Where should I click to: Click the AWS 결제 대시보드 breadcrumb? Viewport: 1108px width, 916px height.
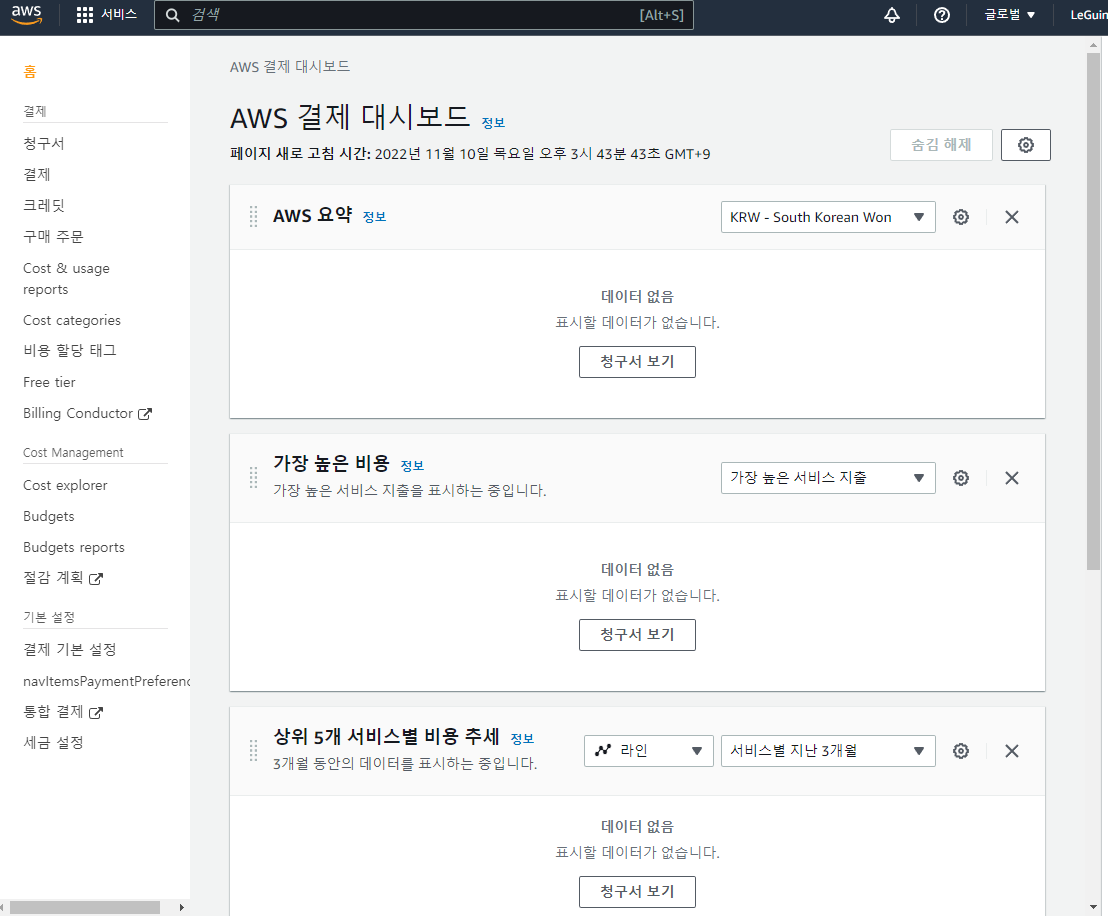tap(290, 66)
